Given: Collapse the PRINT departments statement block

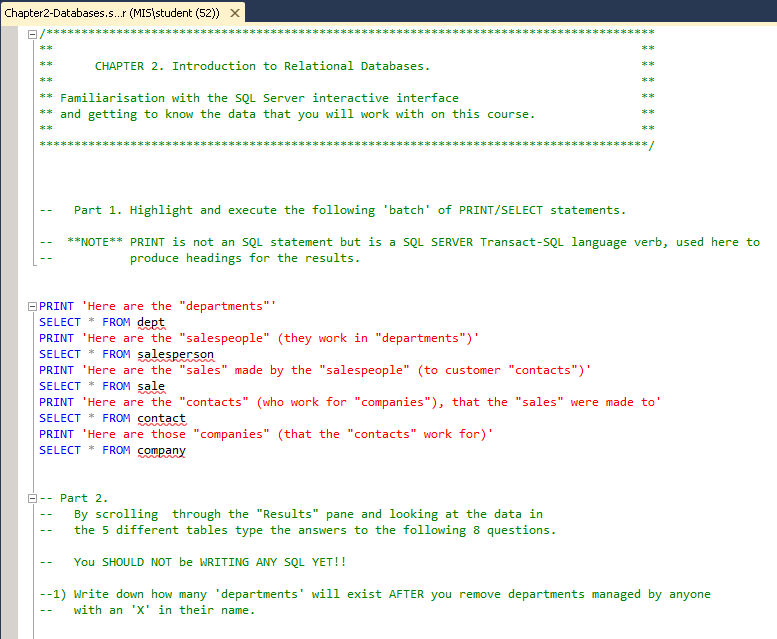Looking at the screenshot, I should point(32,306).
